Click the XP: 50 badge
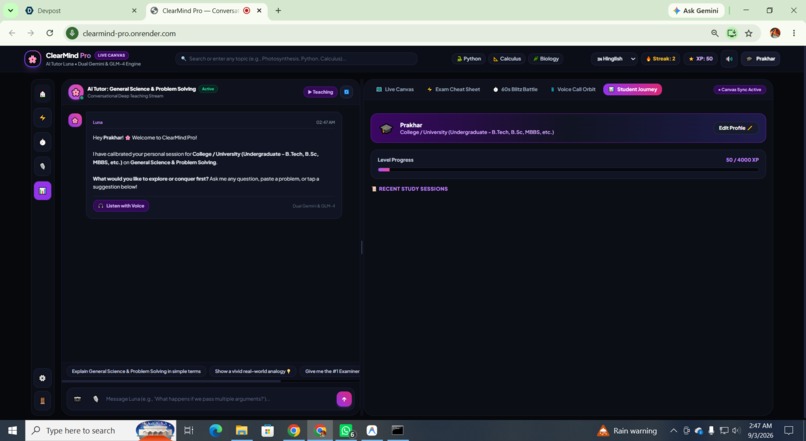Screen dimensions: 806x441 click(701, 59)
